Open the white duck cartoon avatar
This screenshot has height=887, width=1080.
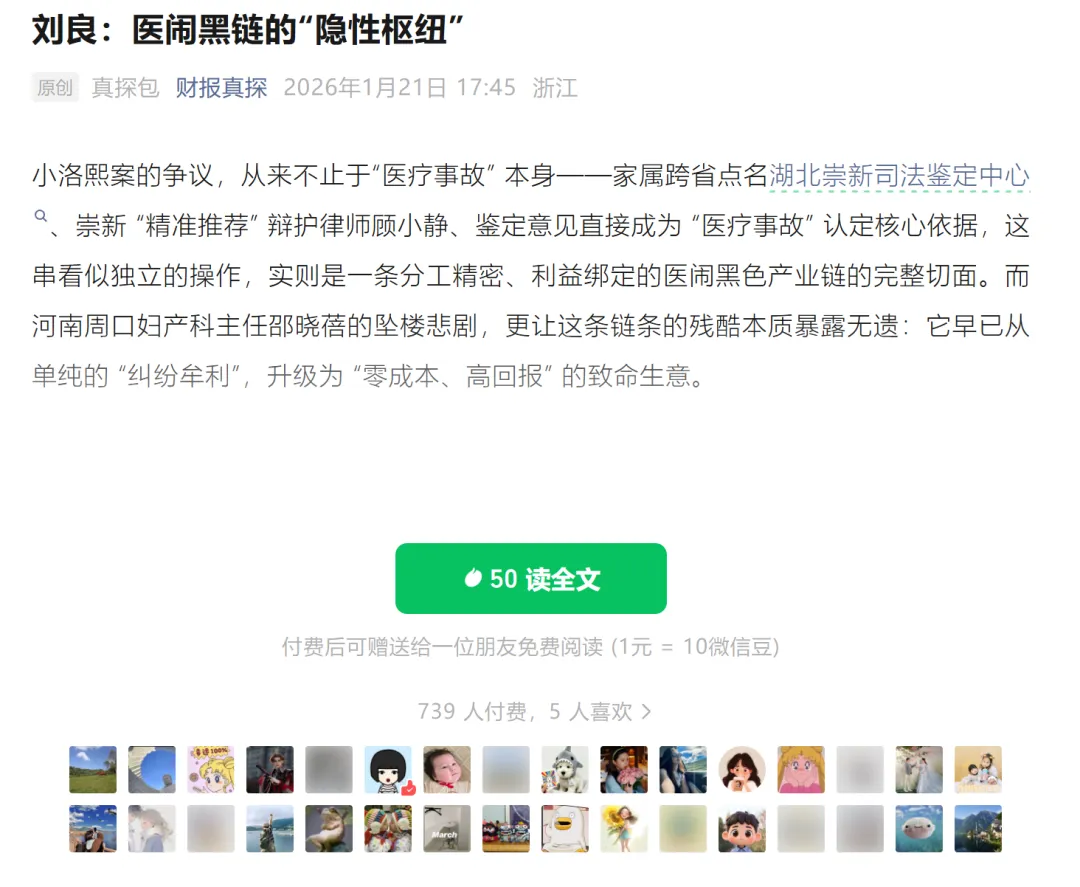[565, 828]
